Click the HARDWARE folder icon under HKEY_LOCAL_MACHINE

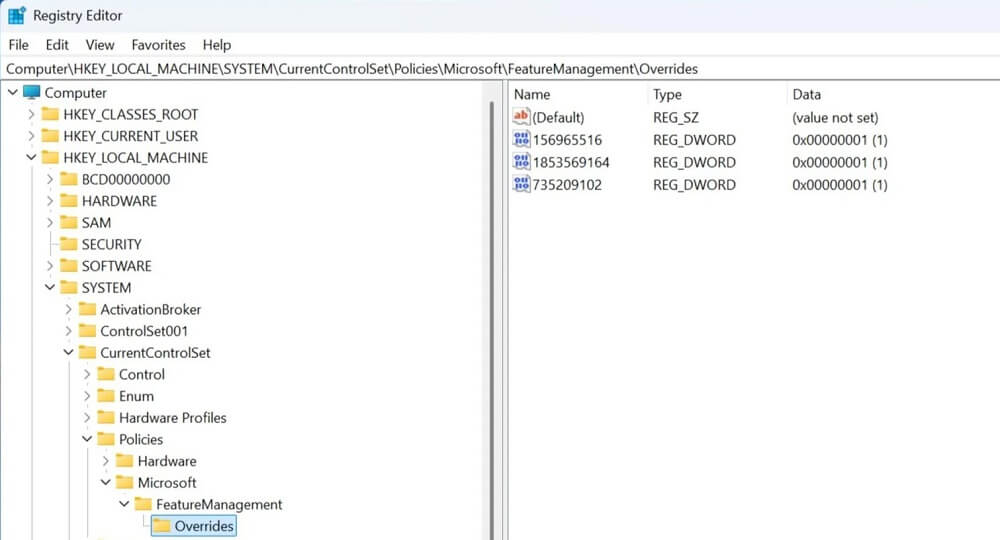[x=68, y=201]
